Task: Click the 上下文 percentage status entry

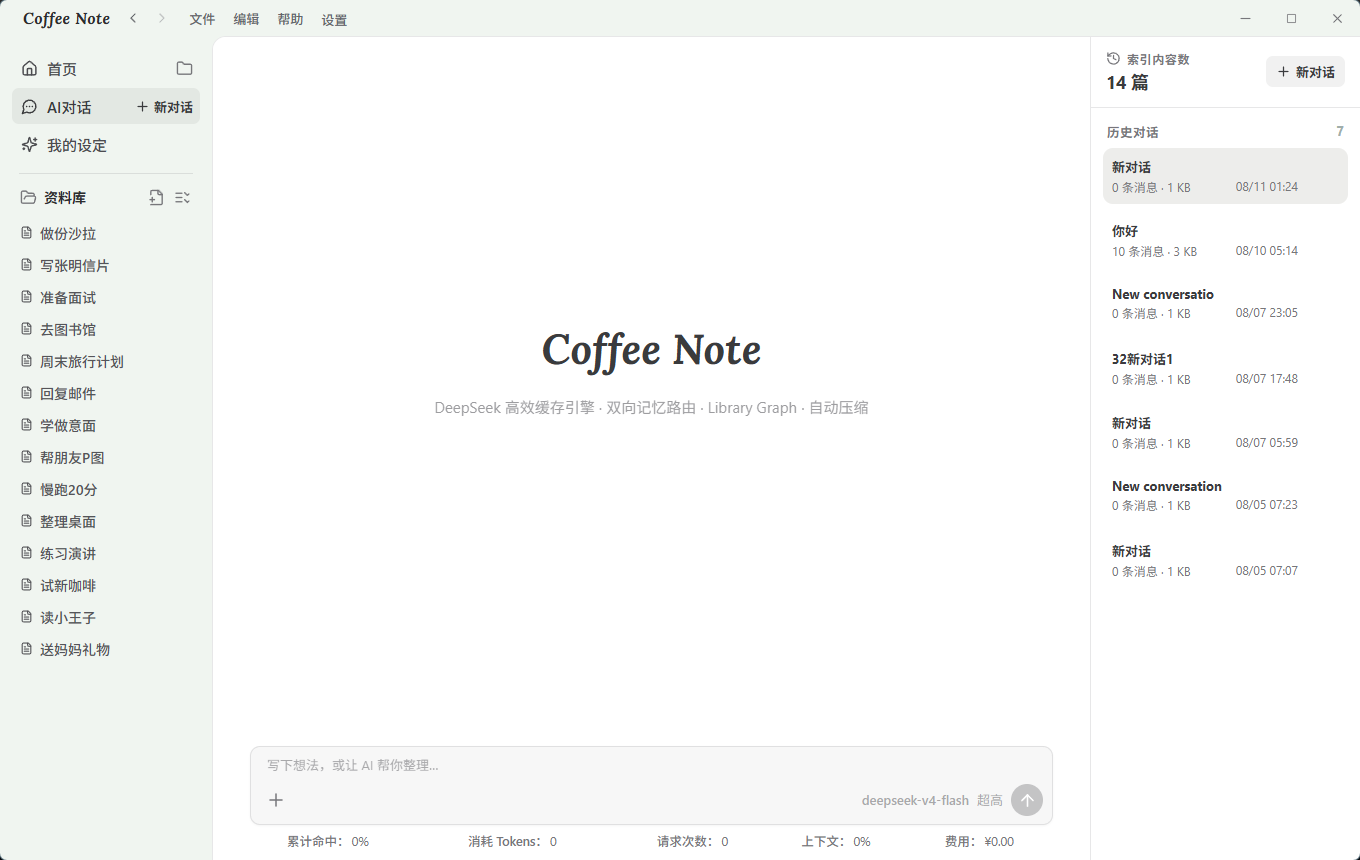Action: click(836, 842)
